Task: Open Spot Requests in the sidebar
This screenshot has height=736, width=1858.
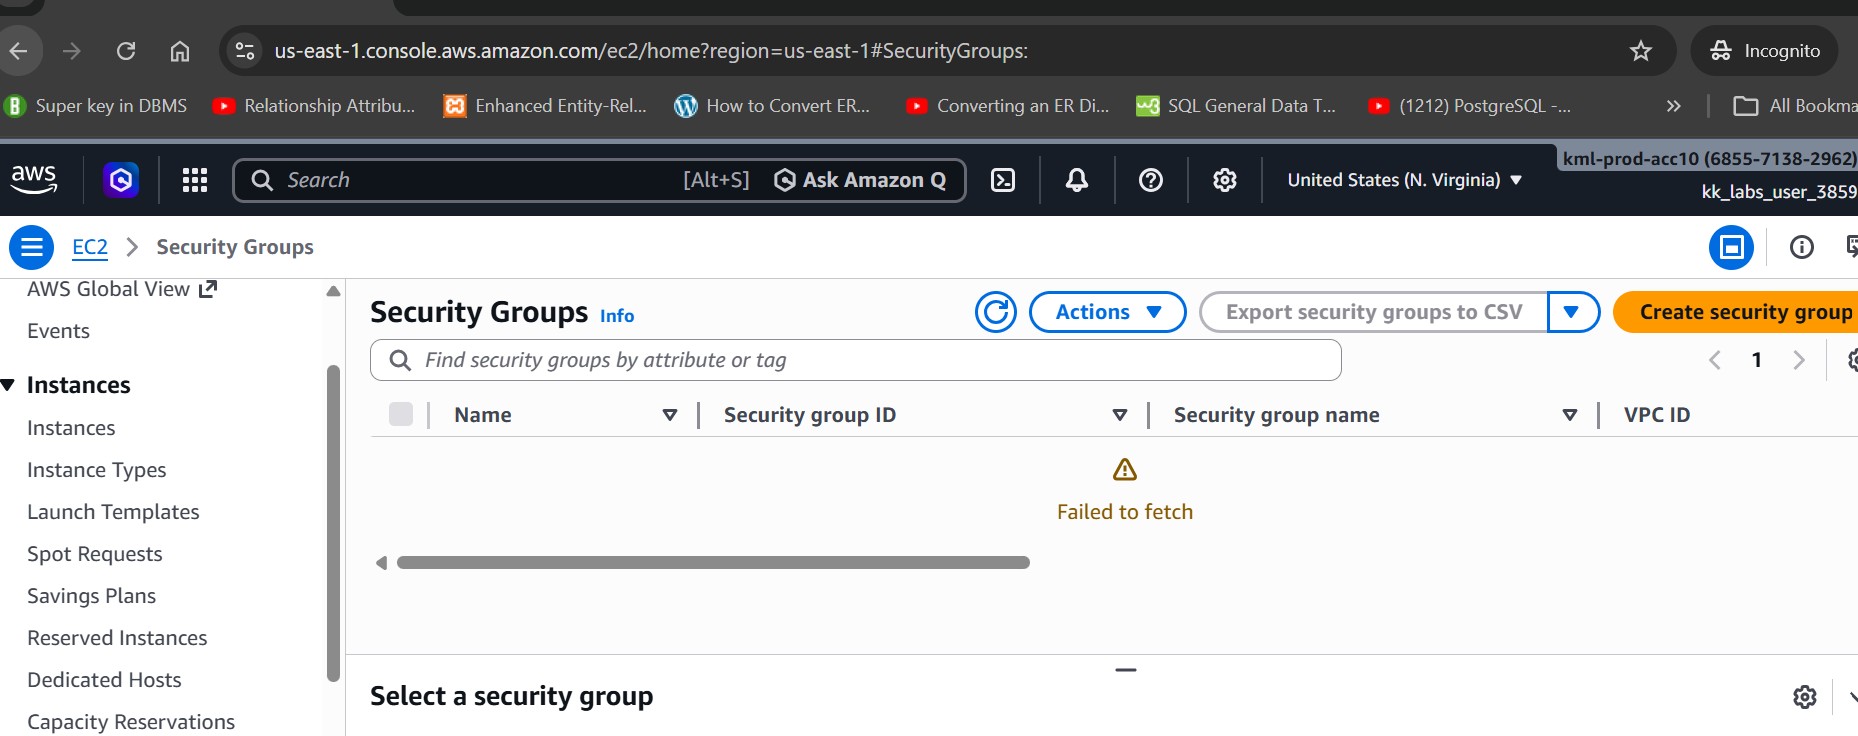Action: (x=94, y=554)
